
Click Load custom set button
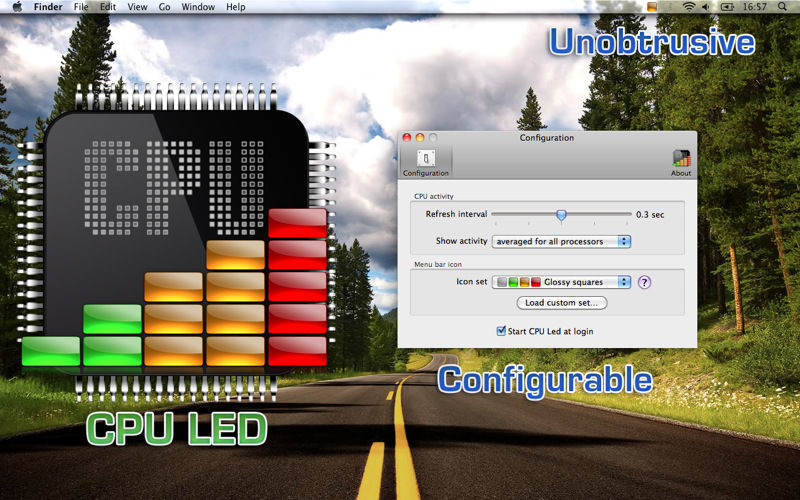(x=562, y=303)
